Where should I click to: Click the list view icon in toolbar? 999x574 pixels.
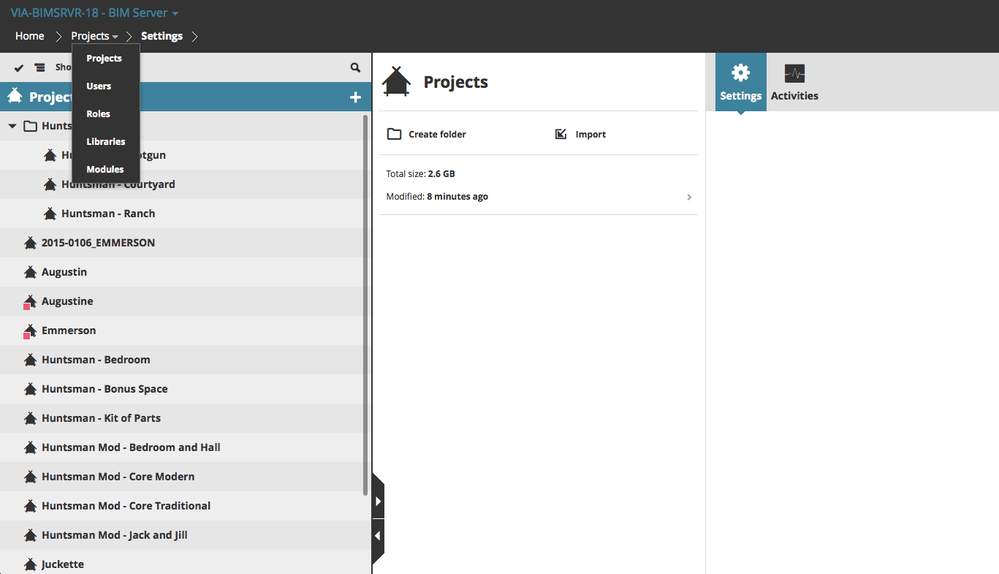[x=40, y=68]
